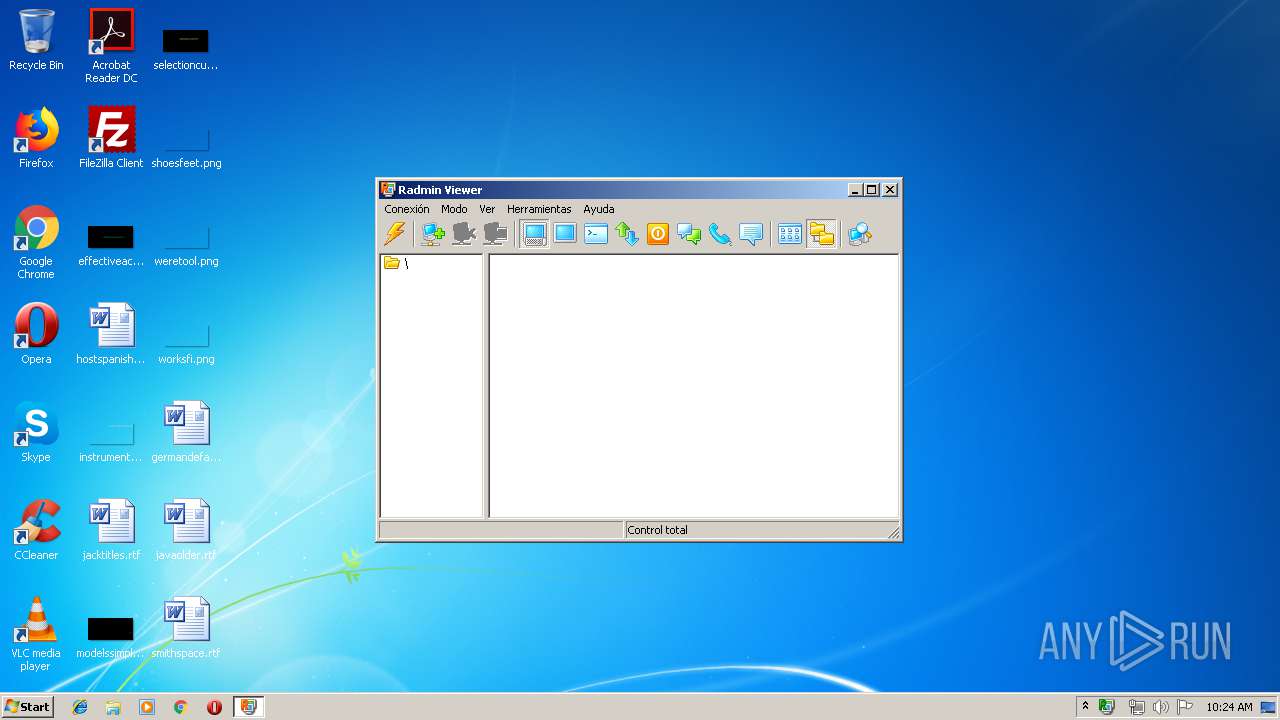This screenshot has height=720, width=1280.
Task: Click the window resize grip corner
Action: pos(893,532)
